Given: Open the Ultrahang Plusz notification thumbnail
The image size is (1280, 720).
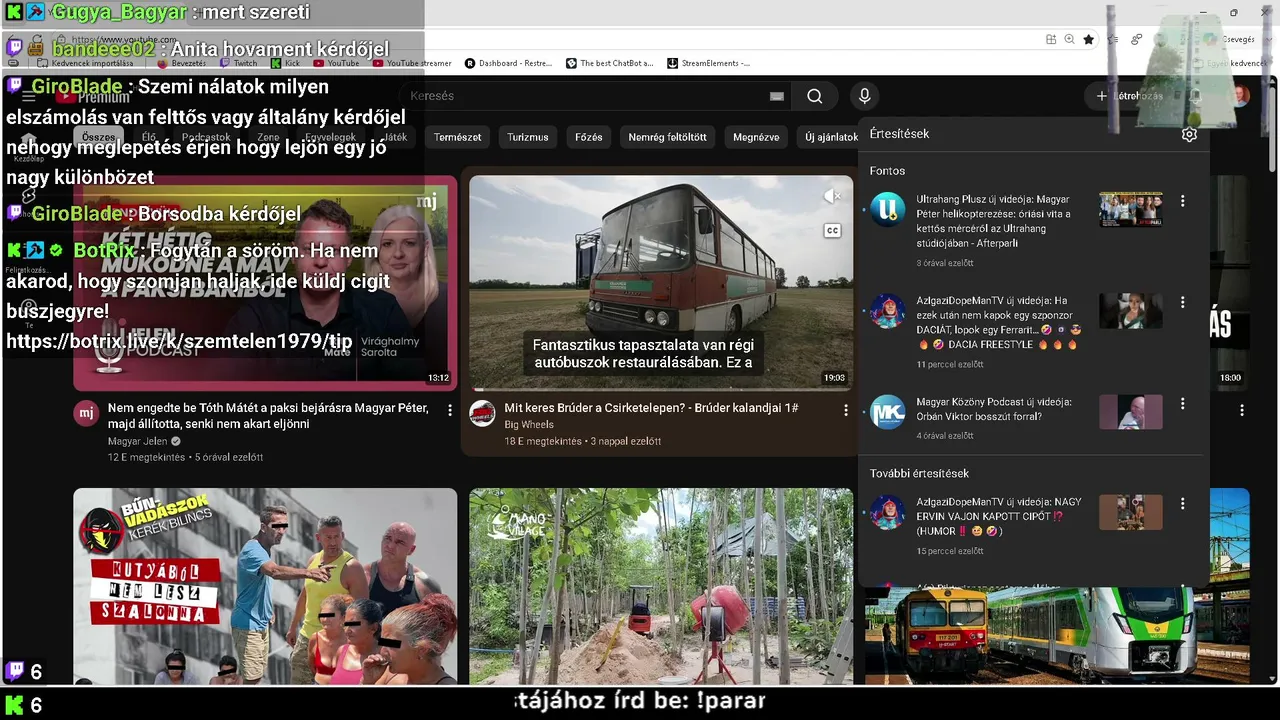Looking at the screenshot, I should pyautogui.click(x=1131, y=210).
